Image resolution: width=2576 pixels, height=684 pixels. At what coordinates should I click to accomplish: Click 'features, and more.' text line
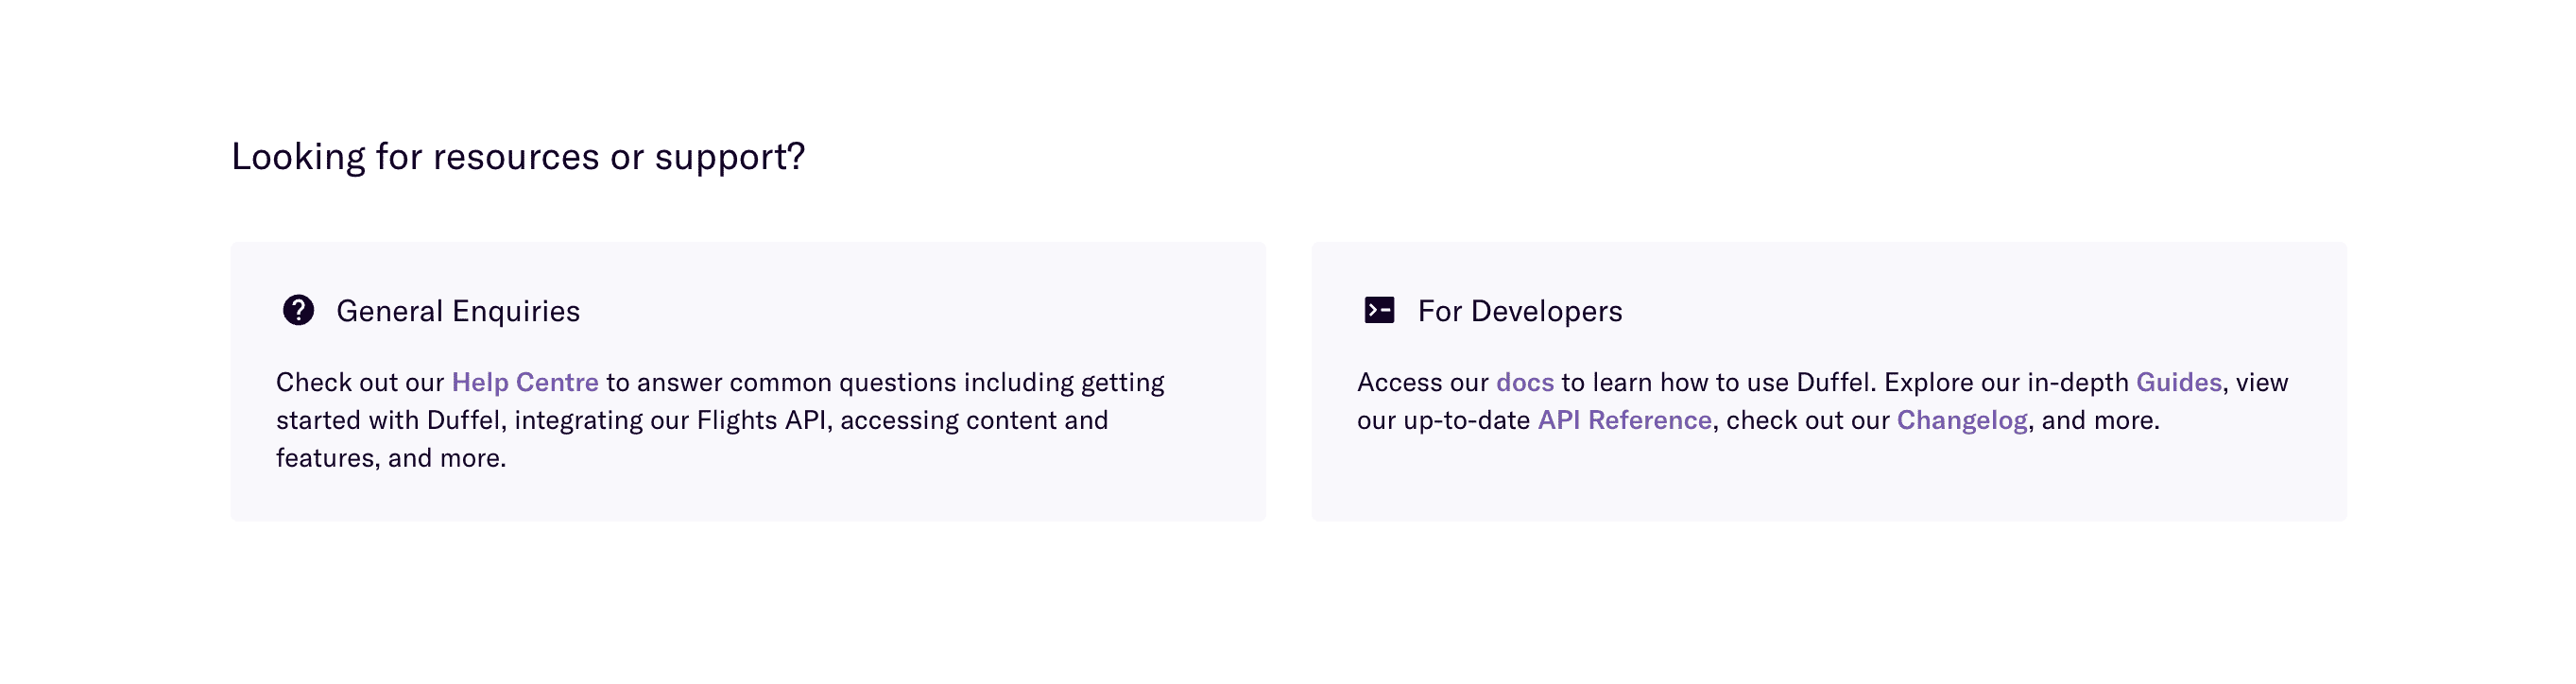point(391,458)
